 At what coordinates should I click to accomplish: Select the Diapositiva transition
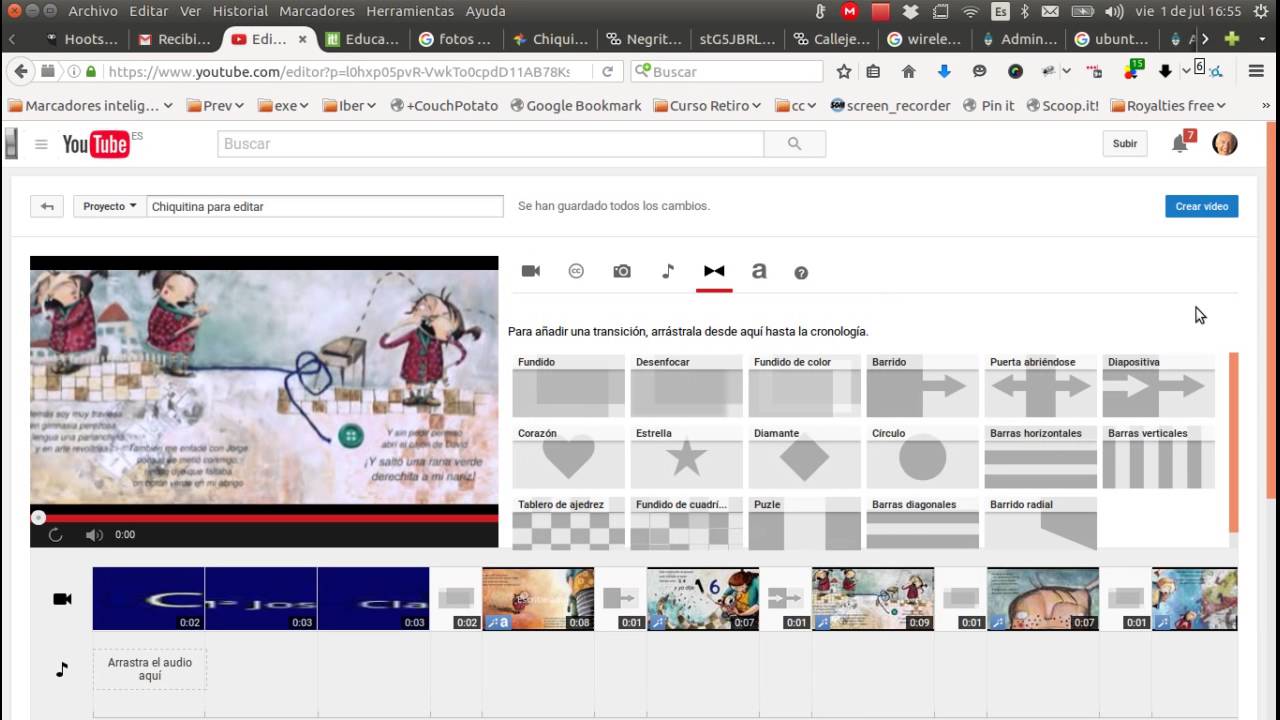pyautogui.click(x=1158, y=386)
